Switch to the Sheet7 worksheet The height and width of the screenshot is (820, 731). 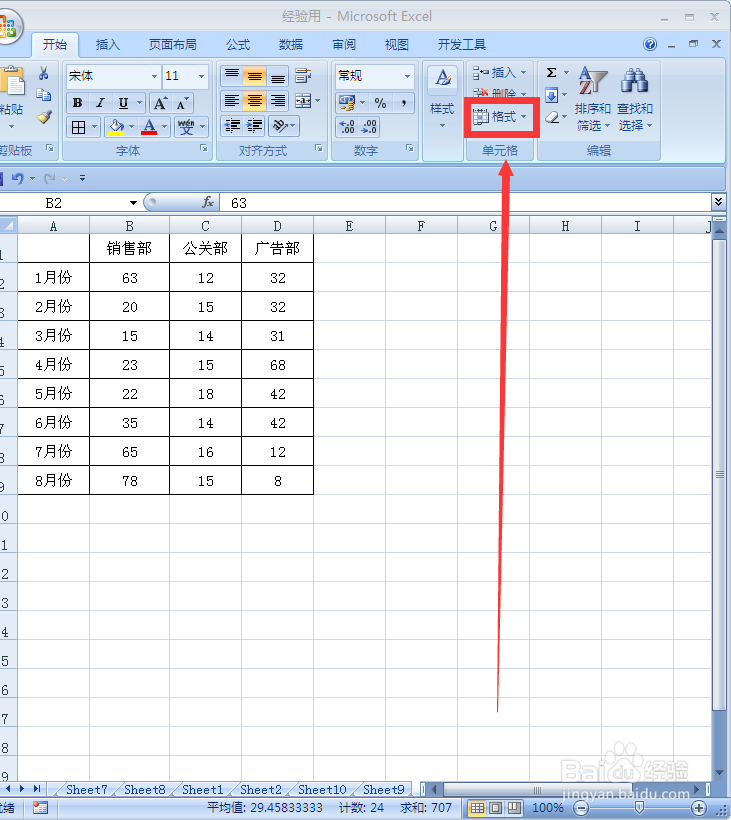point(87,790)
